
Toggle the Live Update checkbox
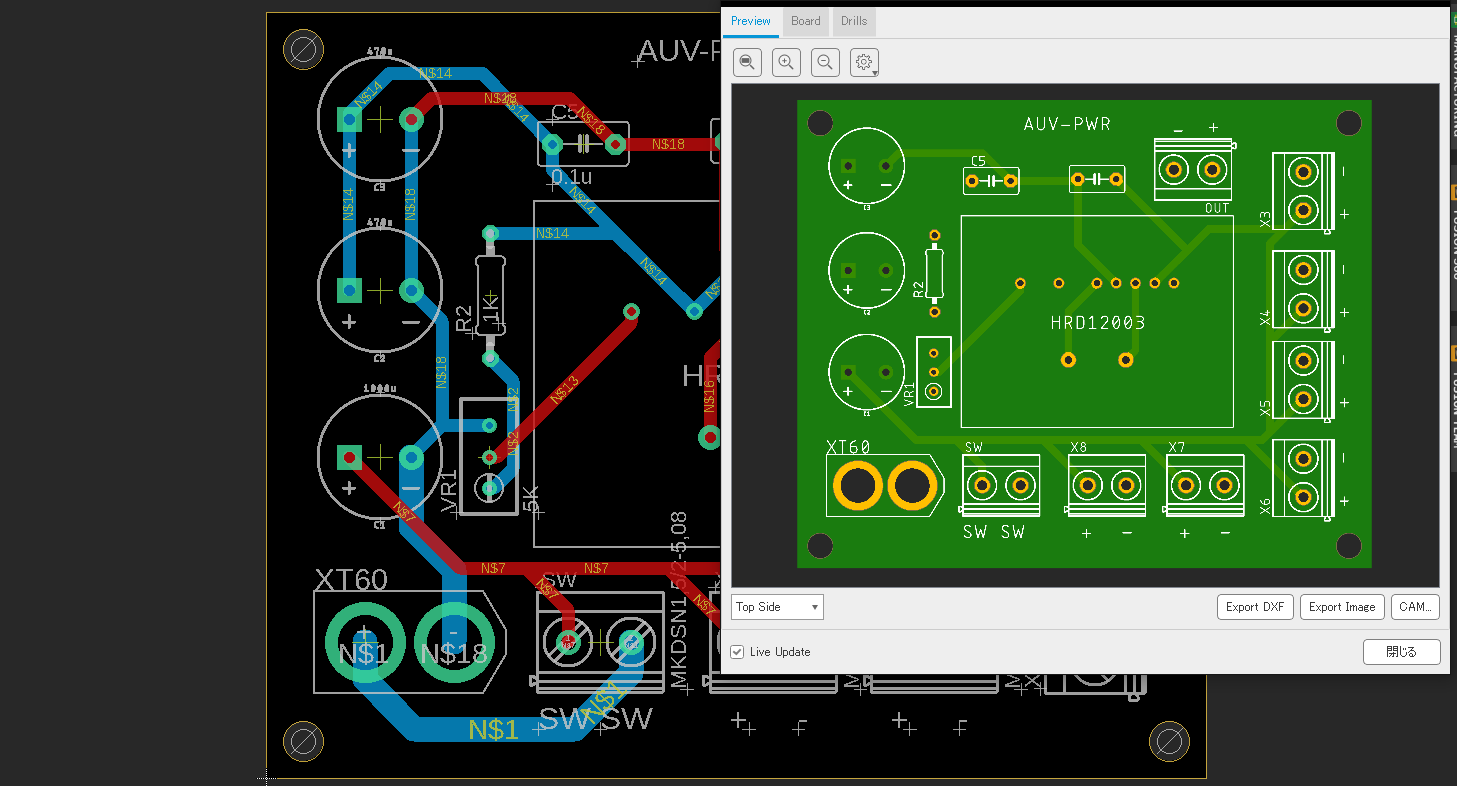point(737,652)
